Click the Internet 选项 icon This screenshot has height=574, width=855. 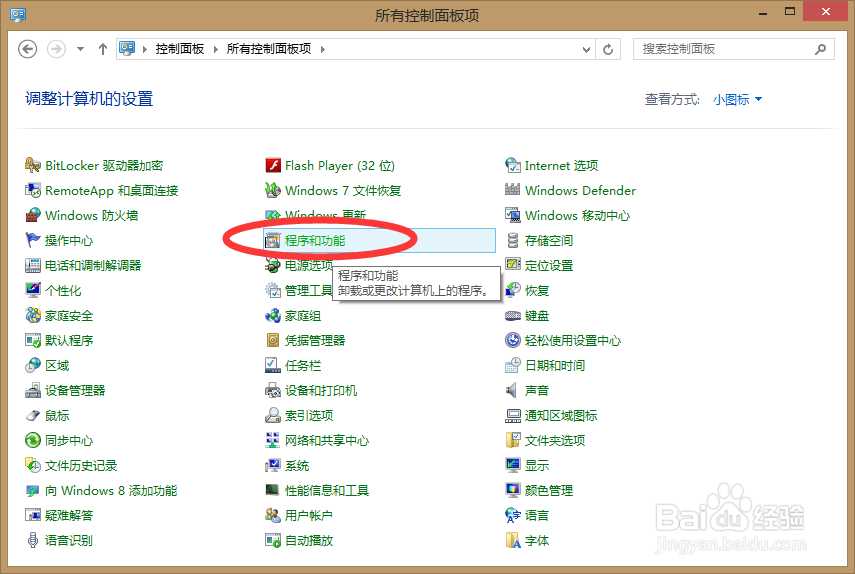click(513, 165)
